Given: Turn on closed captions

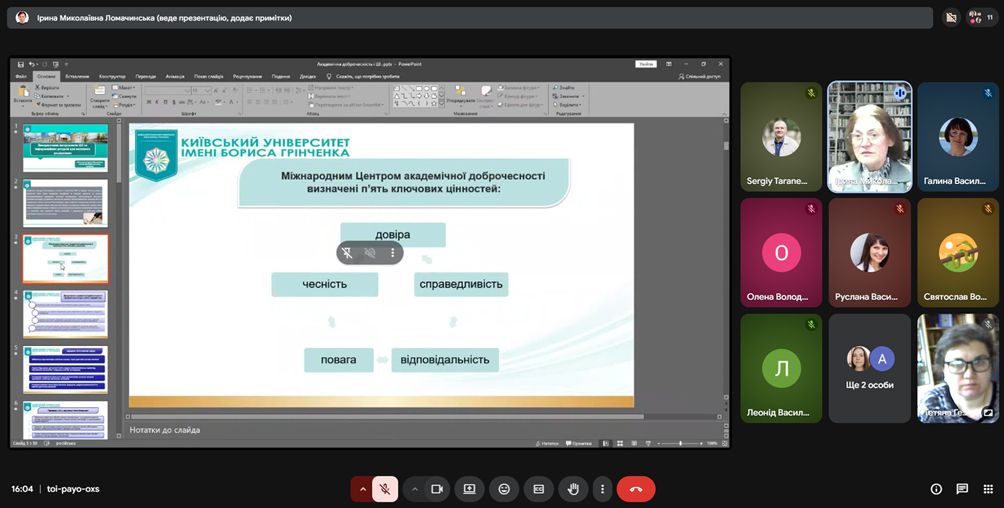Looking at the screenshot, I should point(538,489).
